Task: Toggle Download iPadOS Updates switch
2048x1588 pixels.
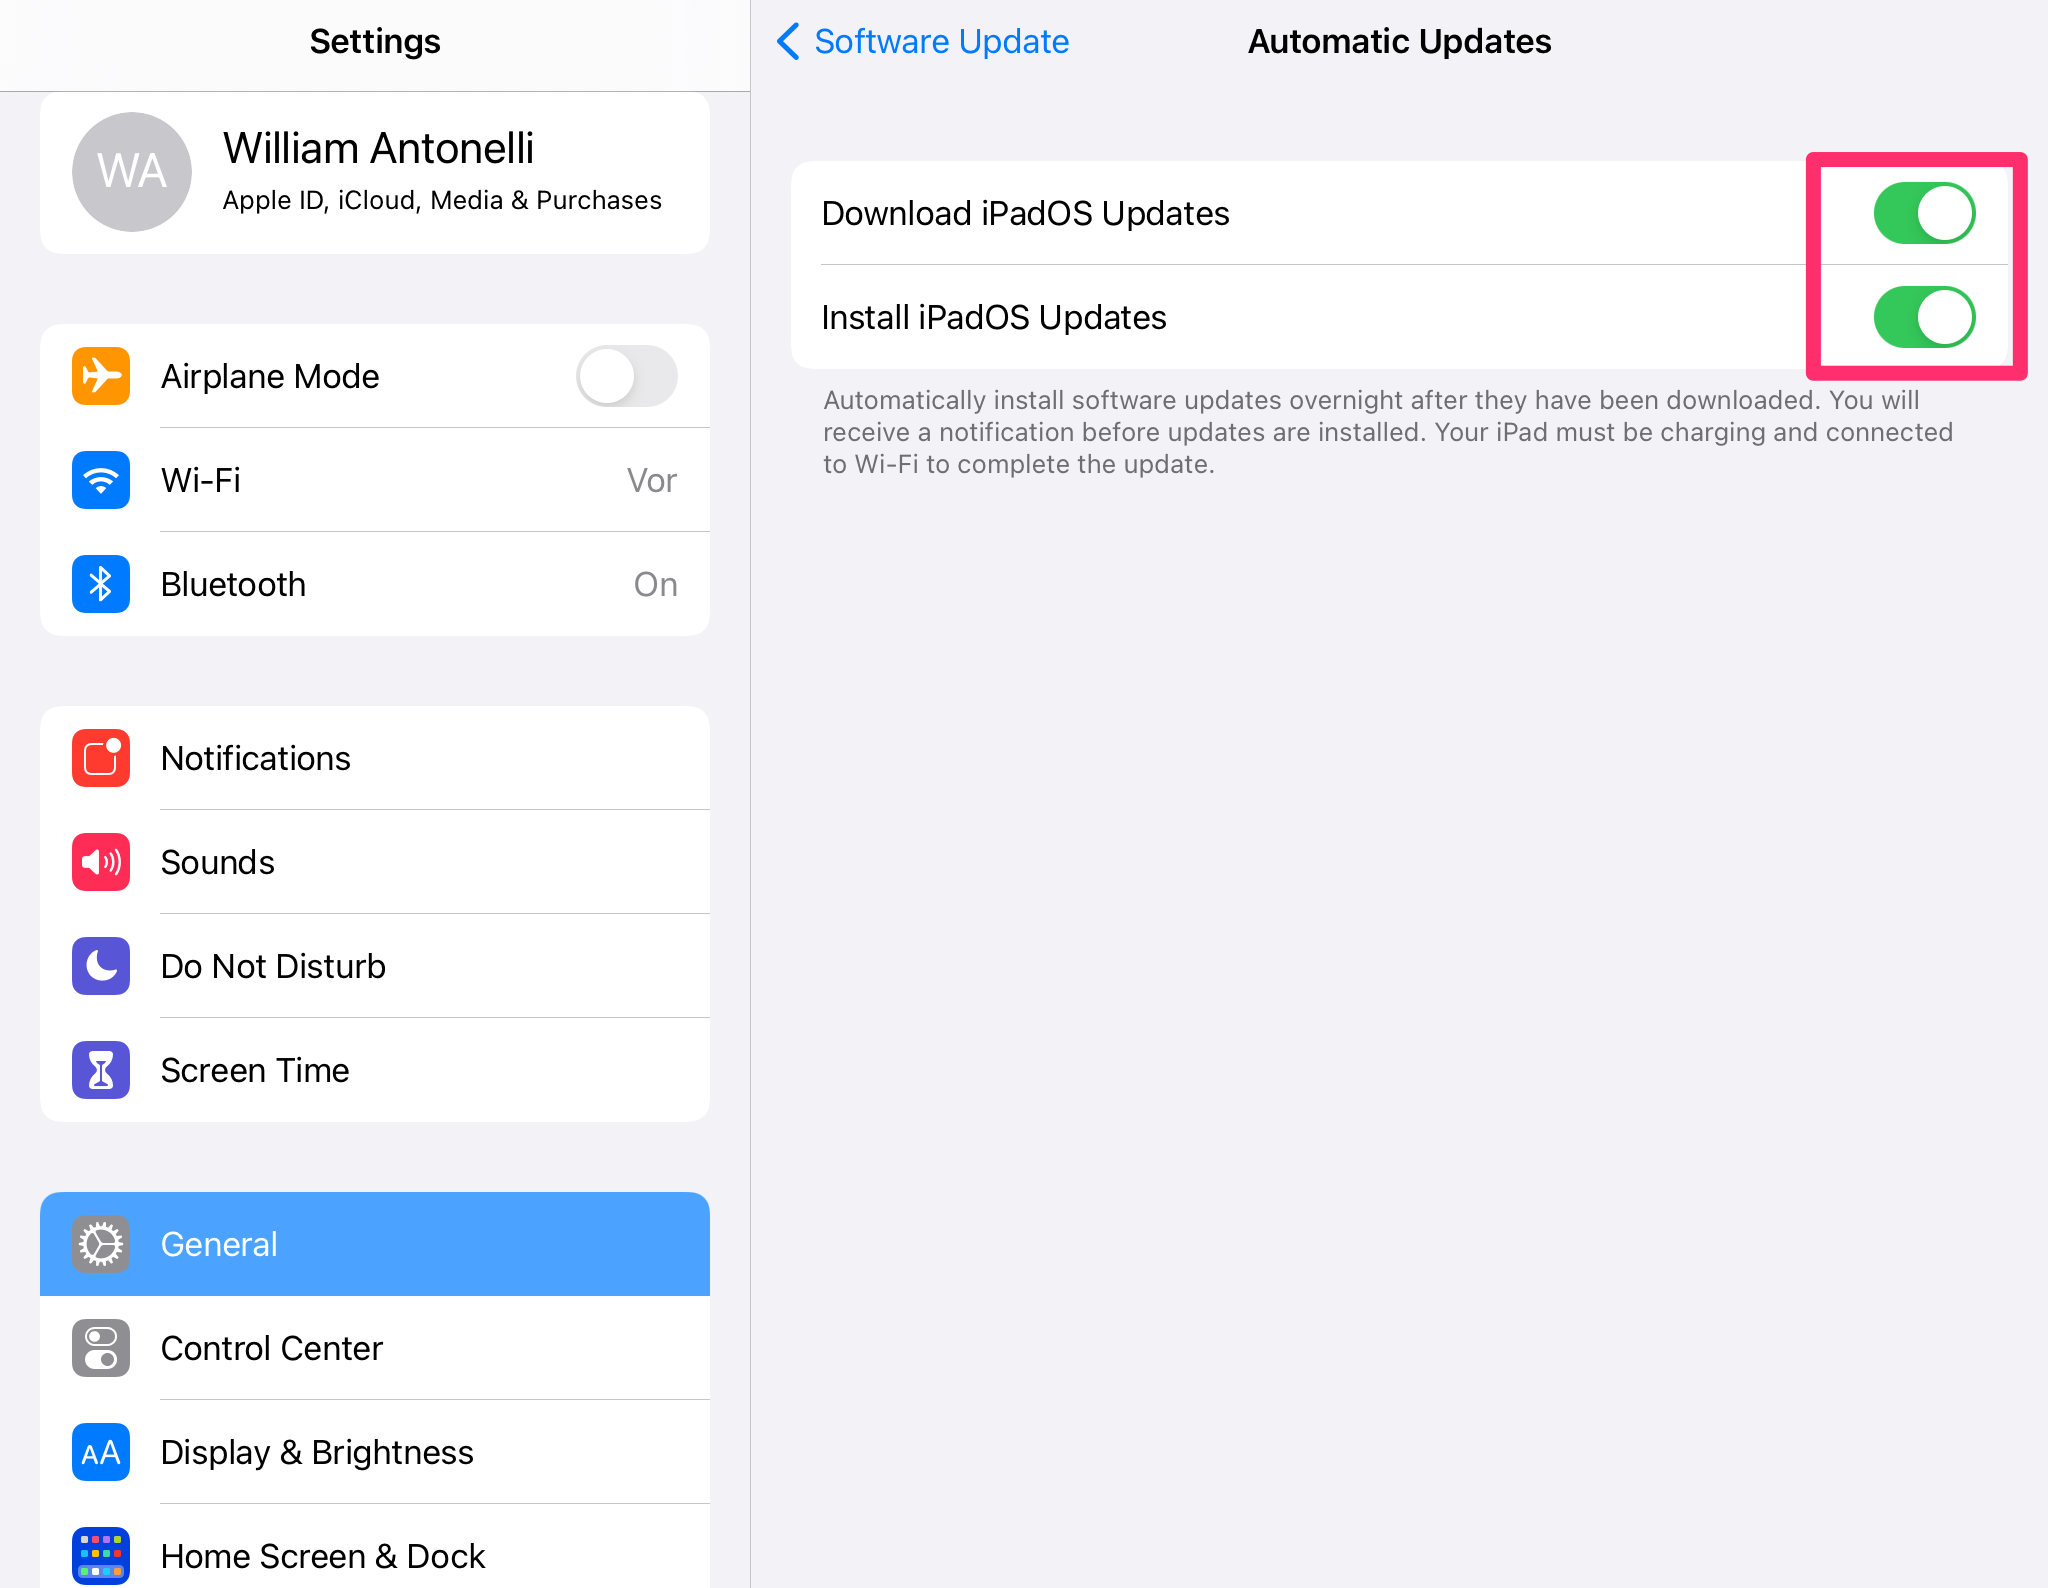Action: pos(1925,213)
